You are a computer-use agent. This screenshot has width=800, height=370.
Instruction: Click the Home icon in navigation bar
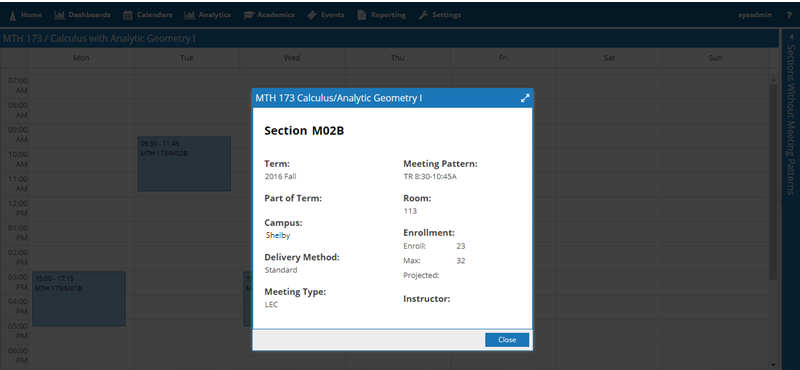[14, 15]
